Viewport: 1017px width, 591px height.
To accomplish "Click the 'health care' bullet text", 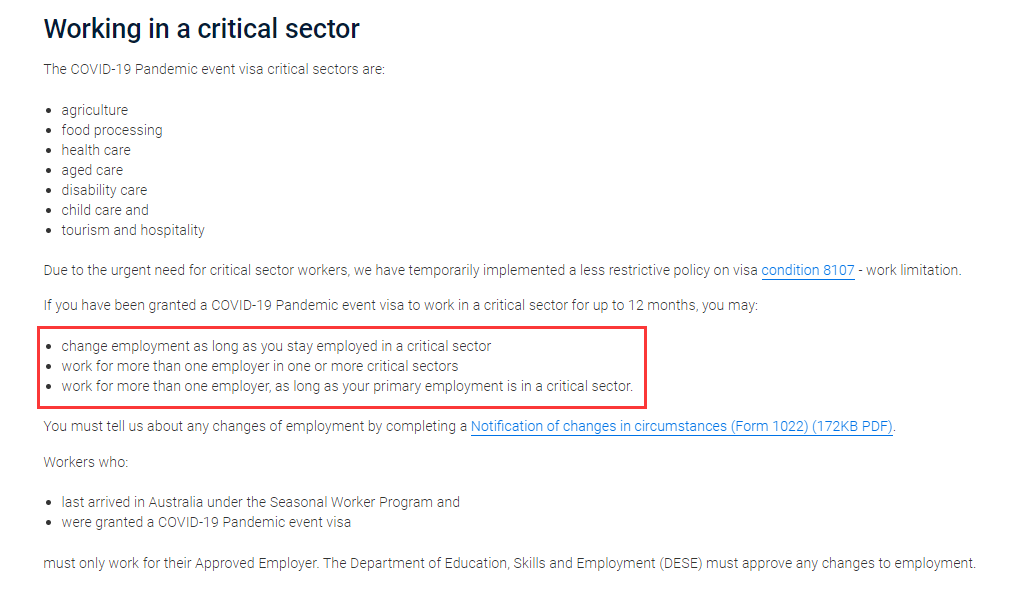I will pyautogui.click(x=96, y=150).
